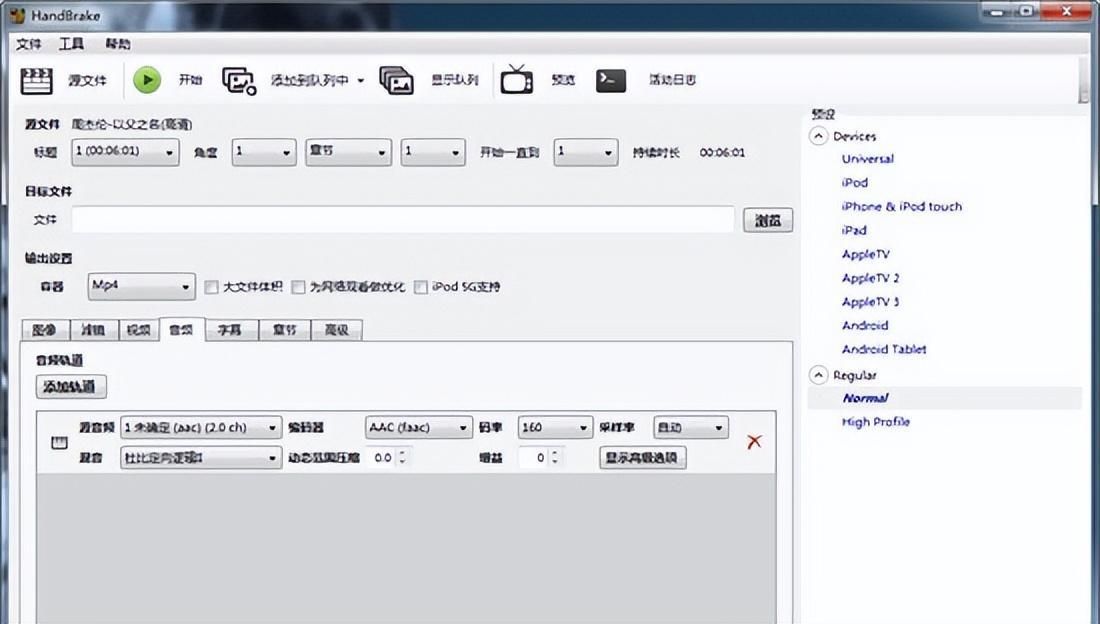The height and width of the screenshot is (624, 1100).
Task: Open the sample rate 自动 dropdown
Action: (690, 427)
